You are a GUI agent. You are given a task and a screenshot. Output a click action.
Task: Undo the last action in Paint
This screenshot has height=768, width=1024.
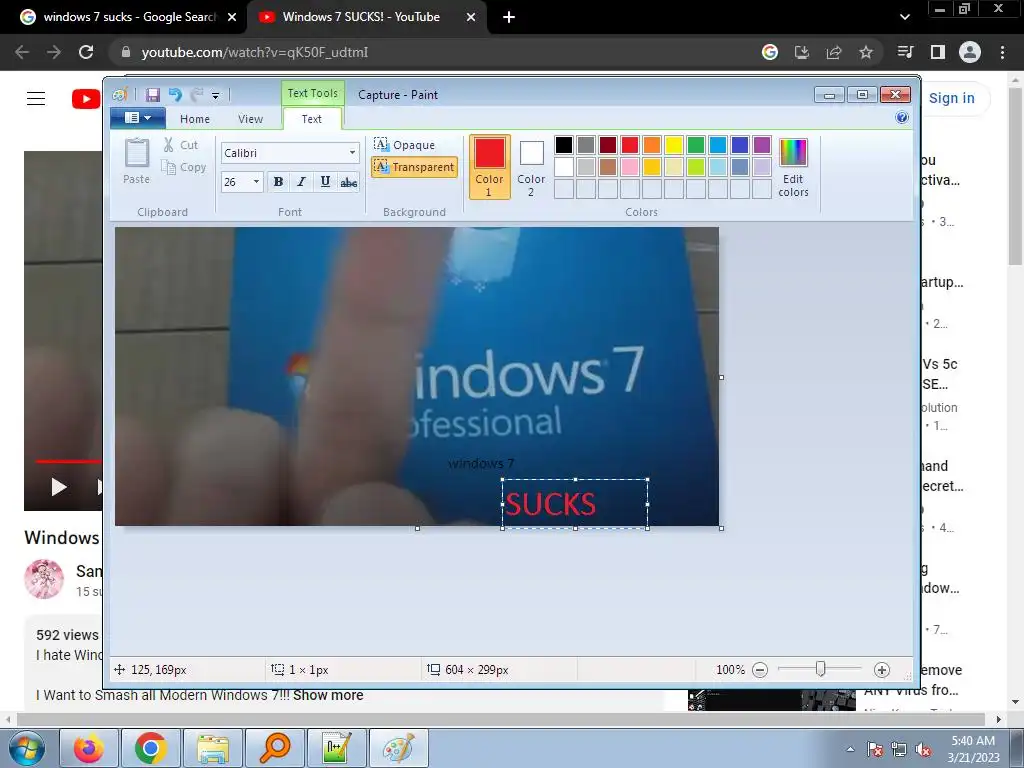tap(175, 95)
